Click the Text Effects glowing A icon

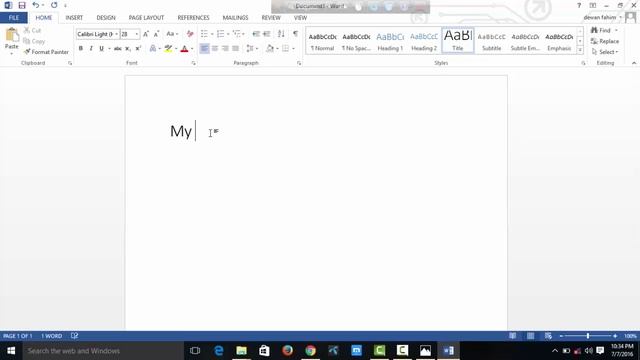point(153,49)
